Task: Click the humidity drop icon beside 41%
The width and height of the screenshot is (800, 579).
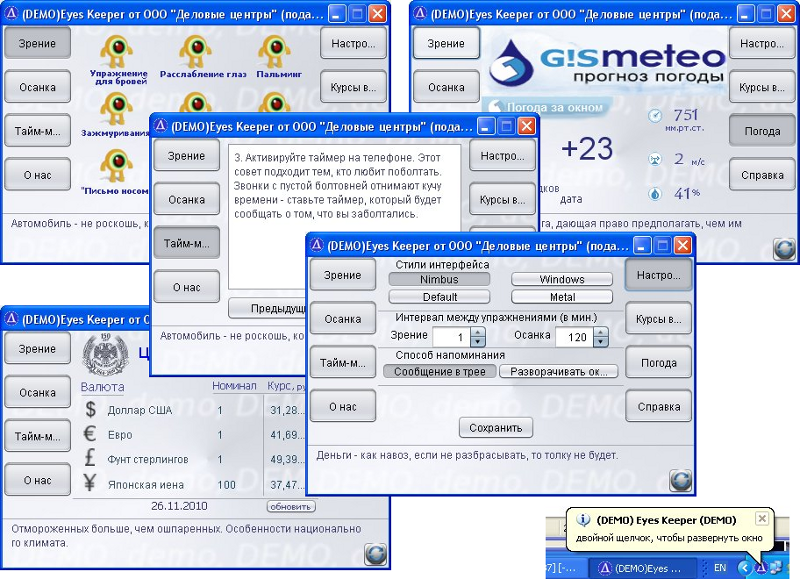Action: [655, 194]
